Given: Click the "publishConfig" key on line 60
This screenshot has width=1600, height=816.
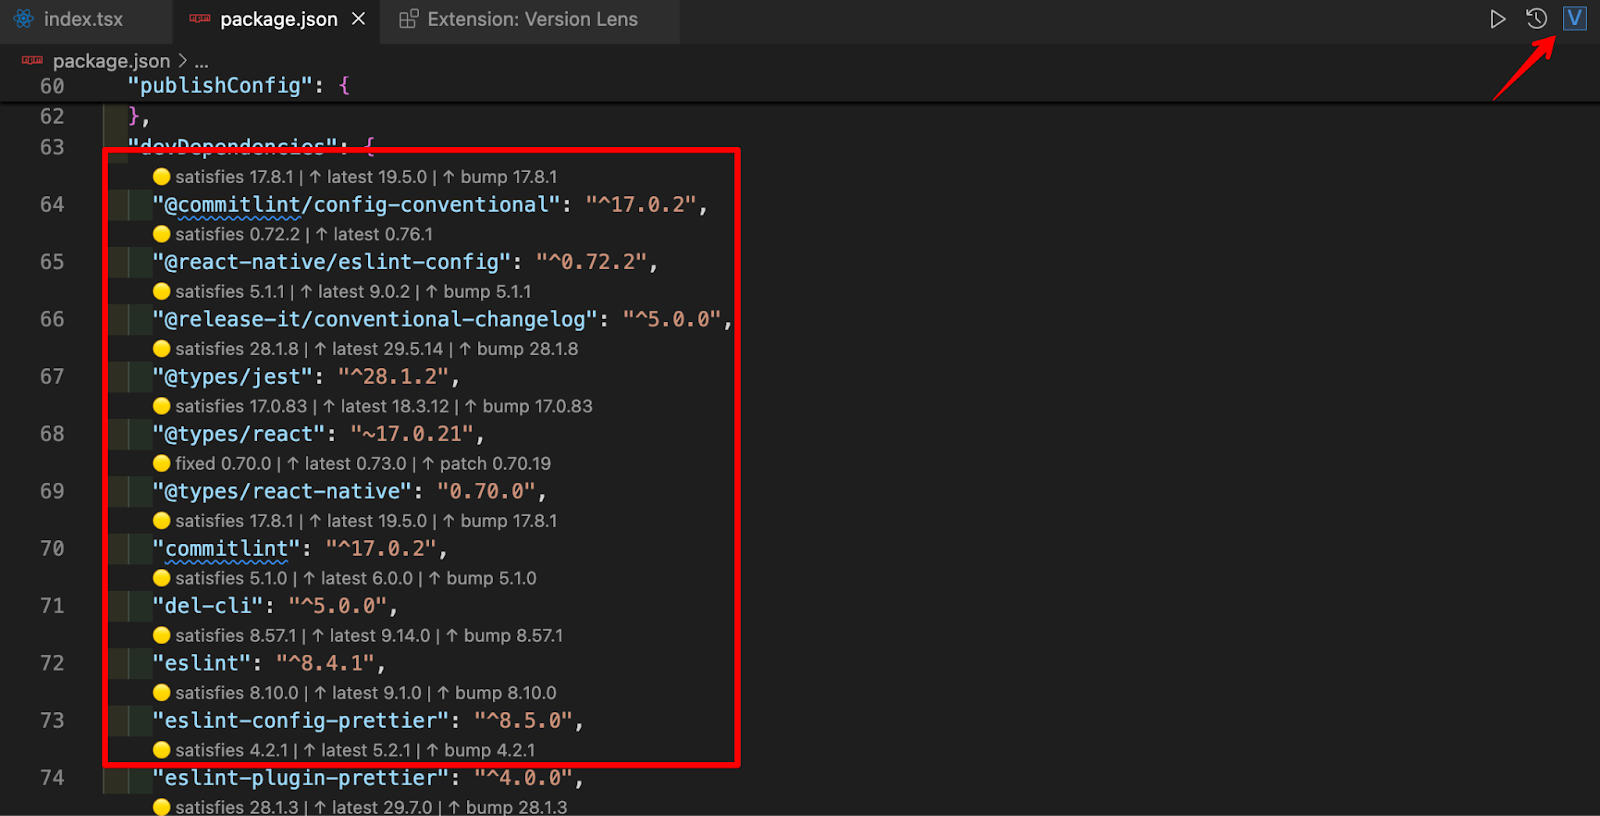Looking at the screenshot, I should [x=220, y=86].
